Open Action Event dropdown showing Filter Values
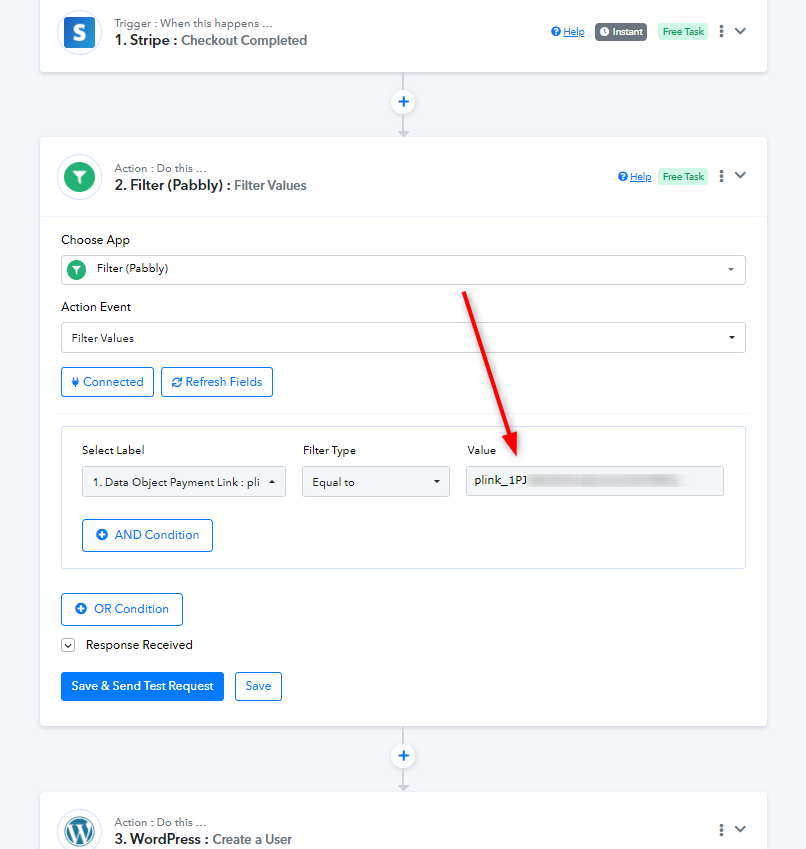 pos(403,338)
